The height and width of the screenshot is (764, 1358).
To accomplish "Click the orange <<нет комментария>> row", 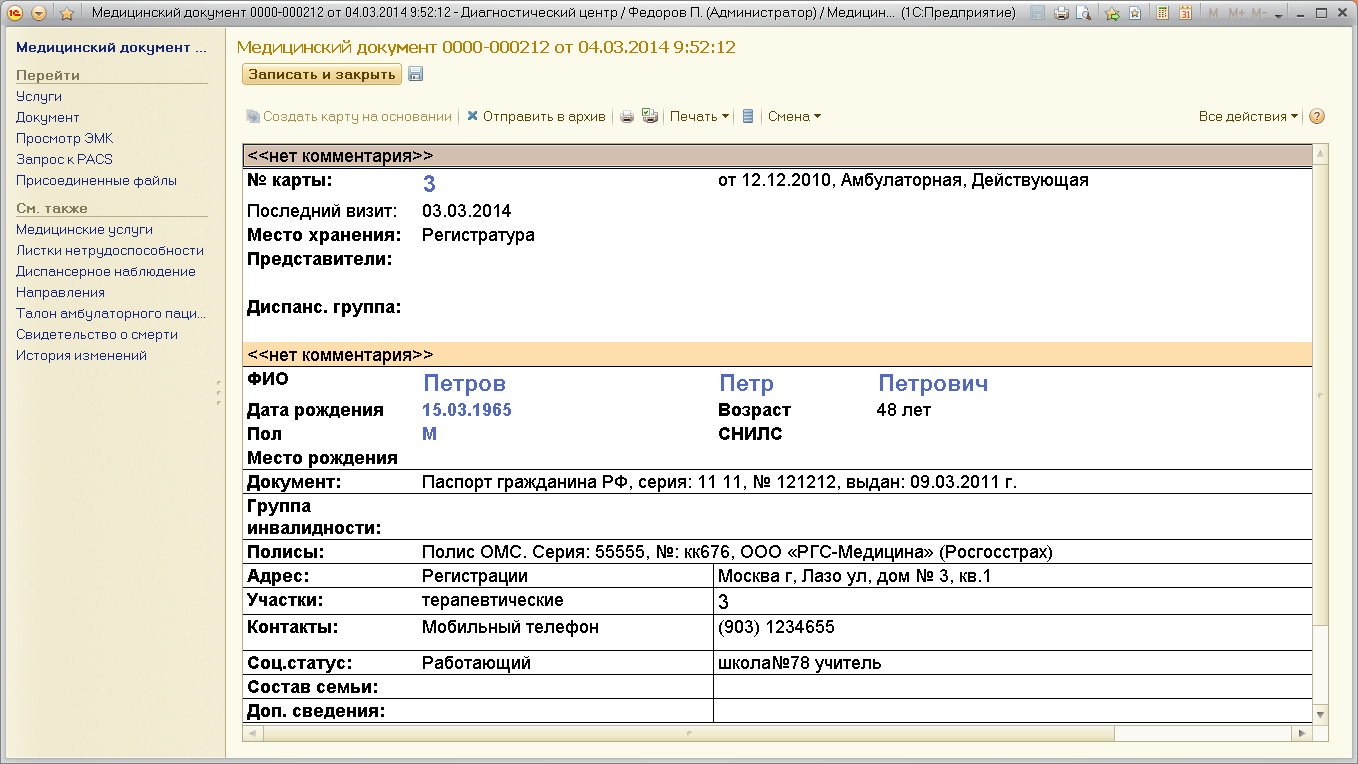I will tap(777, 355).
